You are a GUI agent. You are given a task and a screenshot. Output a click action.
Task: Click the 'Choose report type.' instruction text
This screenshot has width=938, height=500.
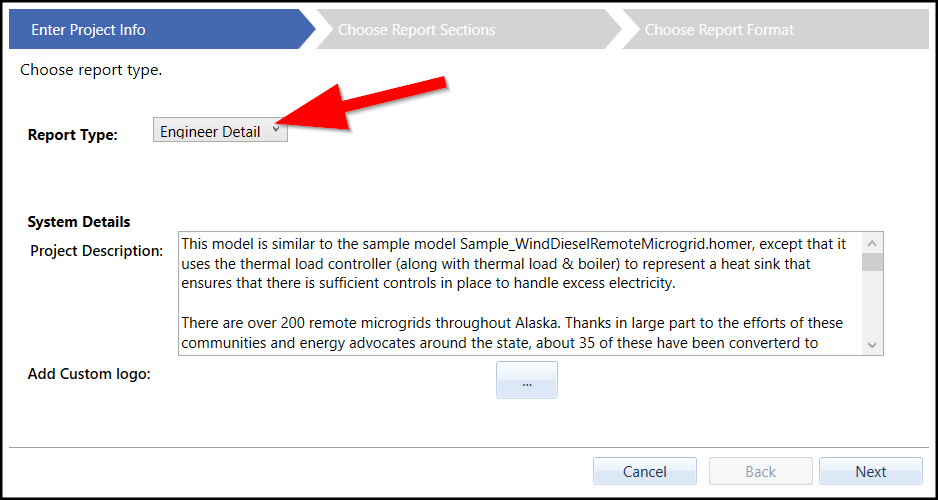coord(91,70)
